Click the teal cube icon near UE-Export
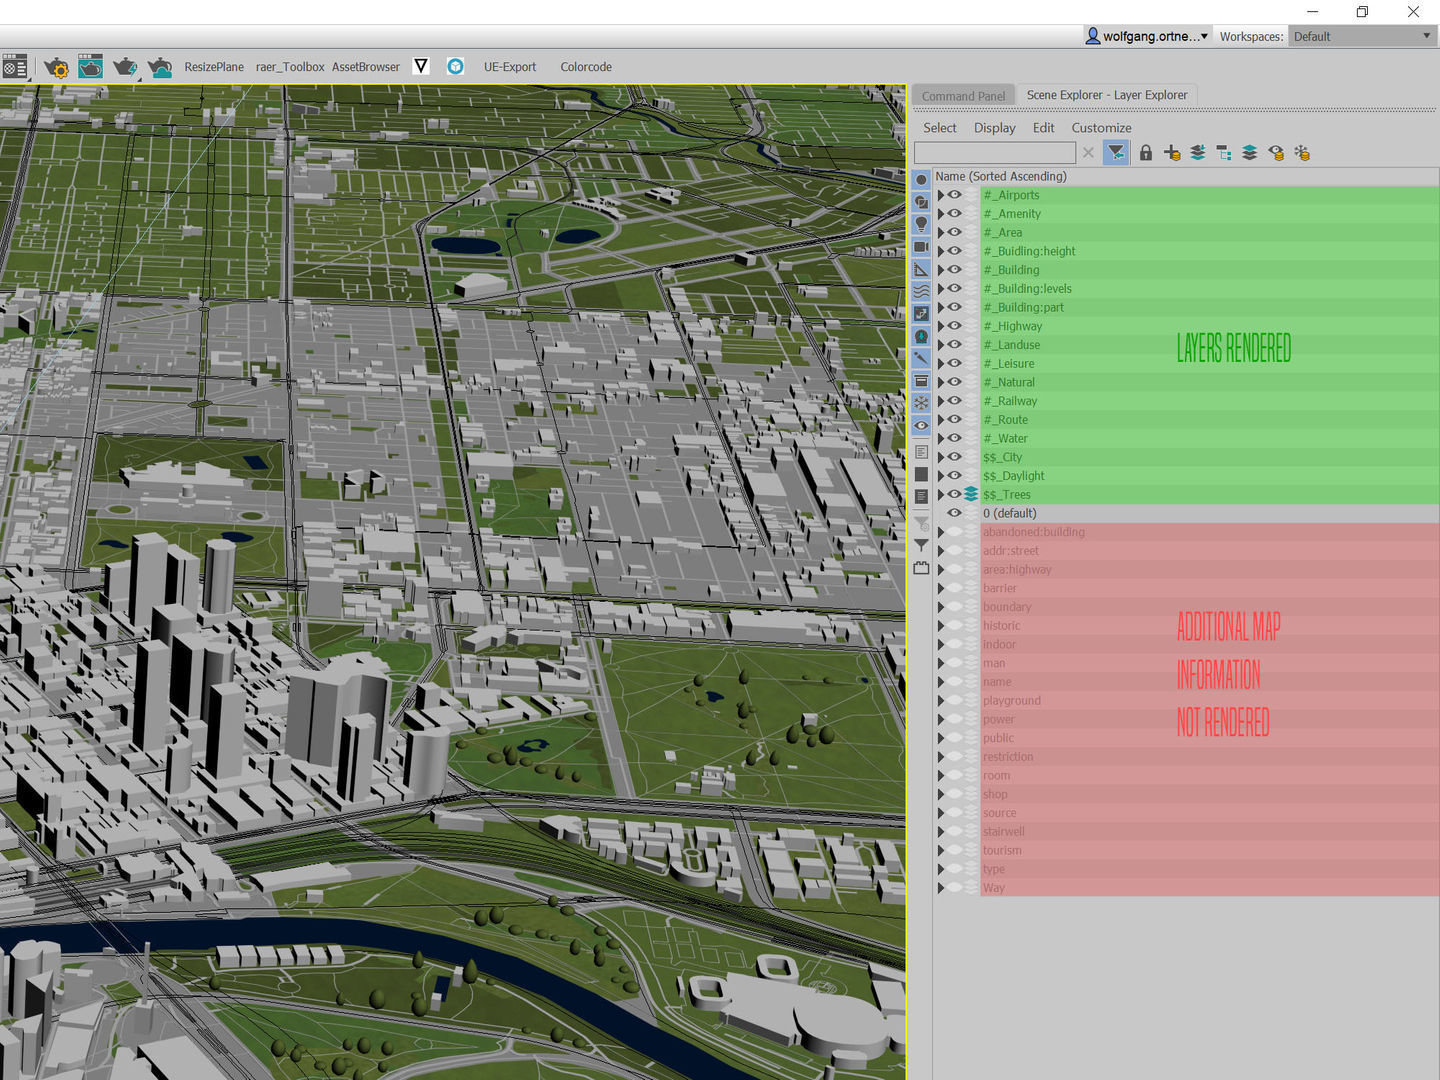Viewport: 1440px width, 1080px height. [455, 66]
